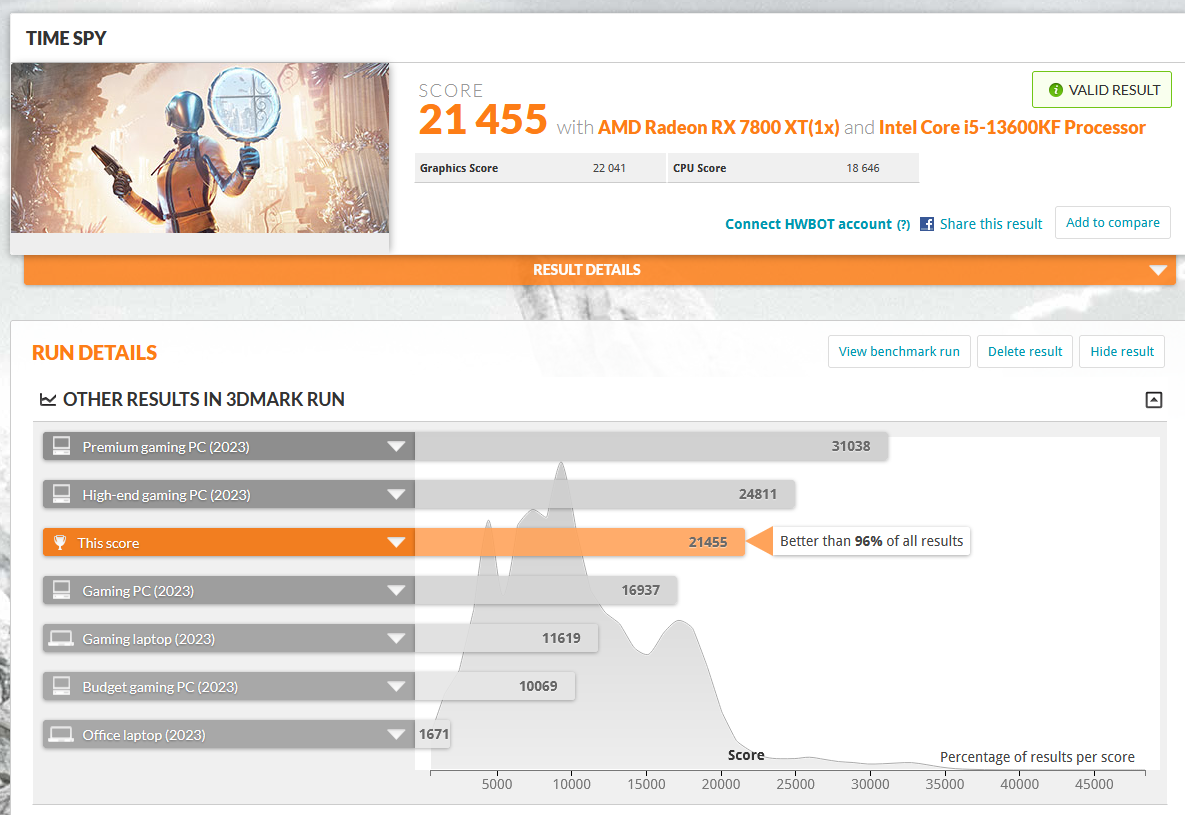Collapse the Other Results section icon
This screenshot has height=815, width=1185.
tap(1153, 399)
